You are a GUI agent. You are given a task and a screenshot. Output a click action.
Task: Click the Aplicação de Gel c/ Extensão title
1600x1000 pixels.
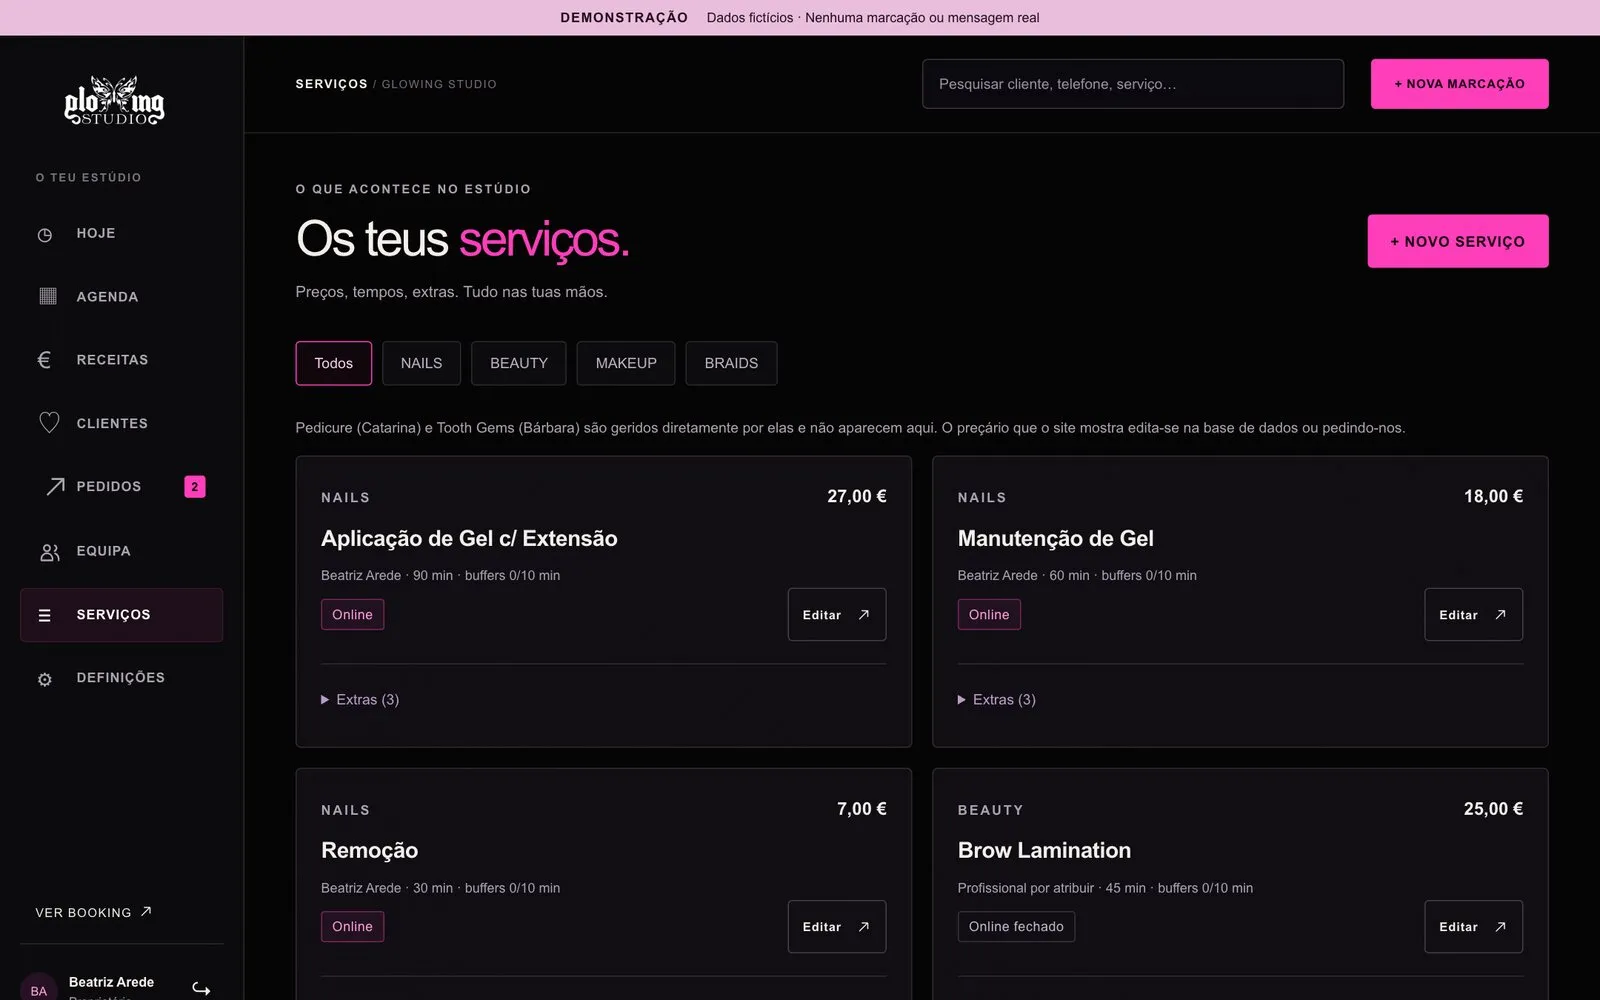(x=469, y=539)
